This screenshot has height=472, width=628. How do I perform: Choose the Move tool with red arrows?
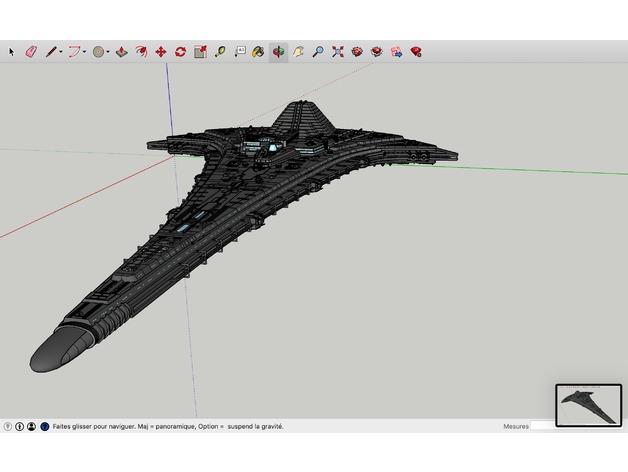coord(161,52)
